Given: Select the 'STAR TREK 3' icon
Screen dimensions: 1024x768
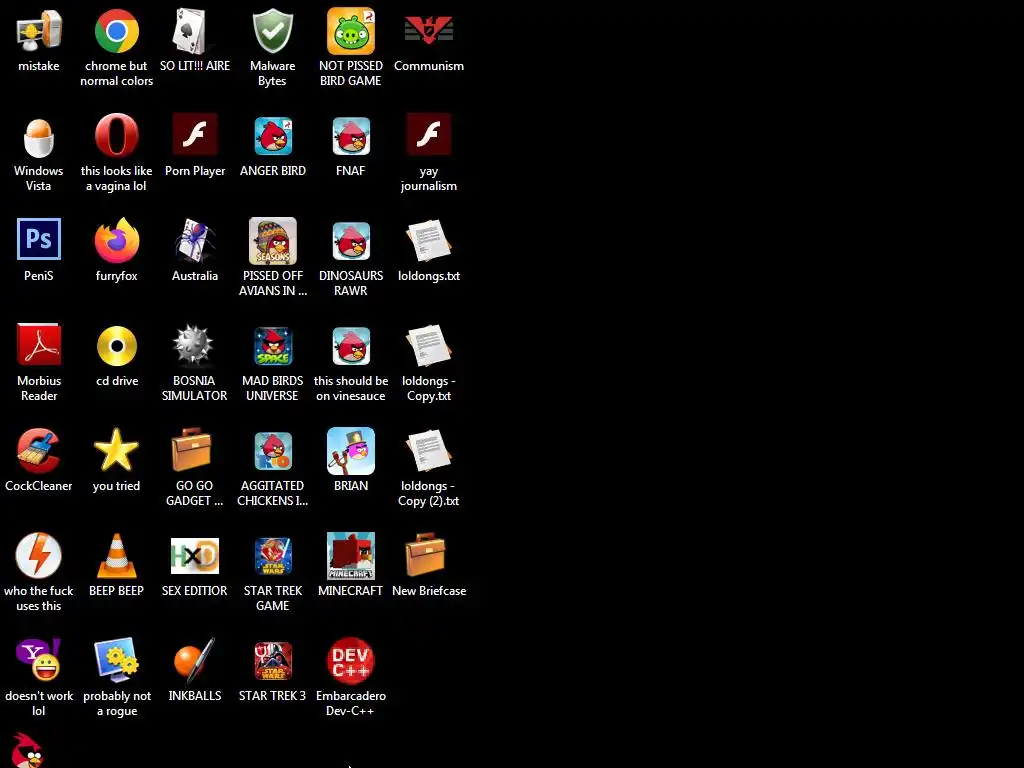Looking at the screenshot, I should pos(272,661).
